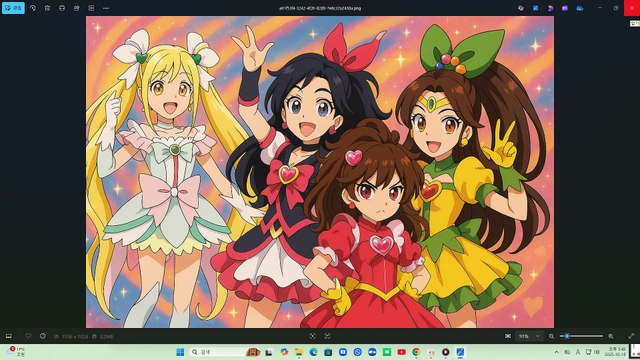The width and height of the screenshot is (640, 360).
Task: Open OneDrive cloud icon in the title bar
Action: click(580, 8)
